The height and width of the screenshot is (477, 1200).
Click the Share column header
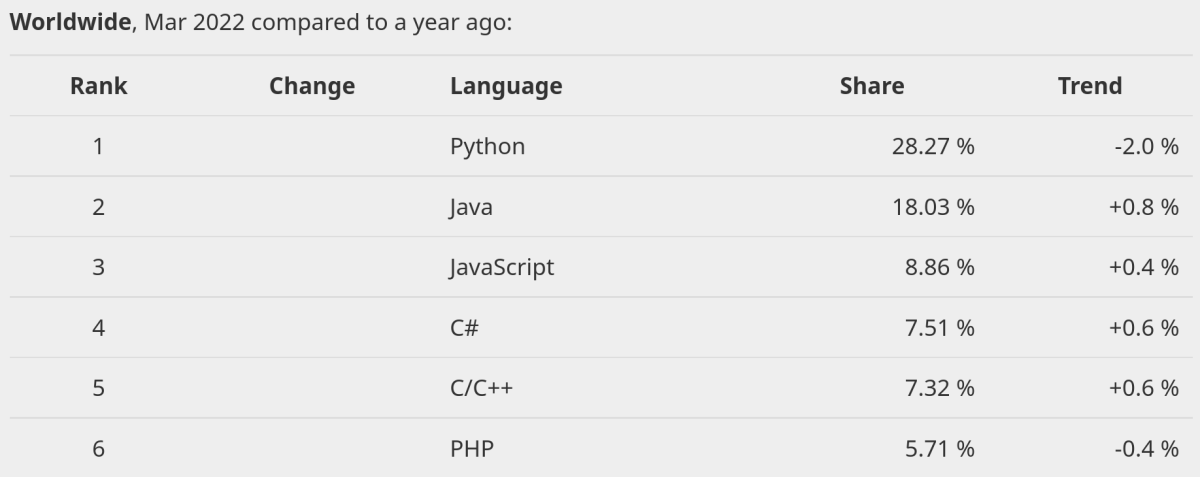click(872, 86)
